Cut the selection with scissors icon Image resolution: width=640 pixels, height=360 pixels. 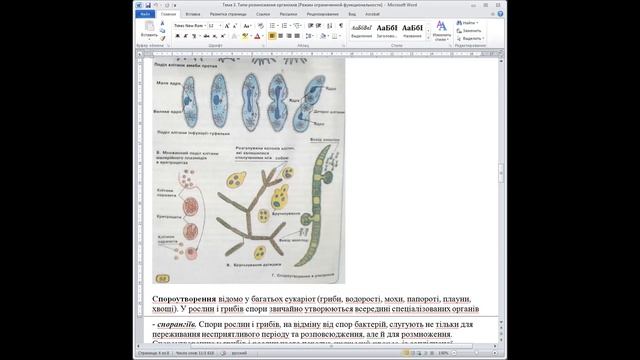point(162,24)
